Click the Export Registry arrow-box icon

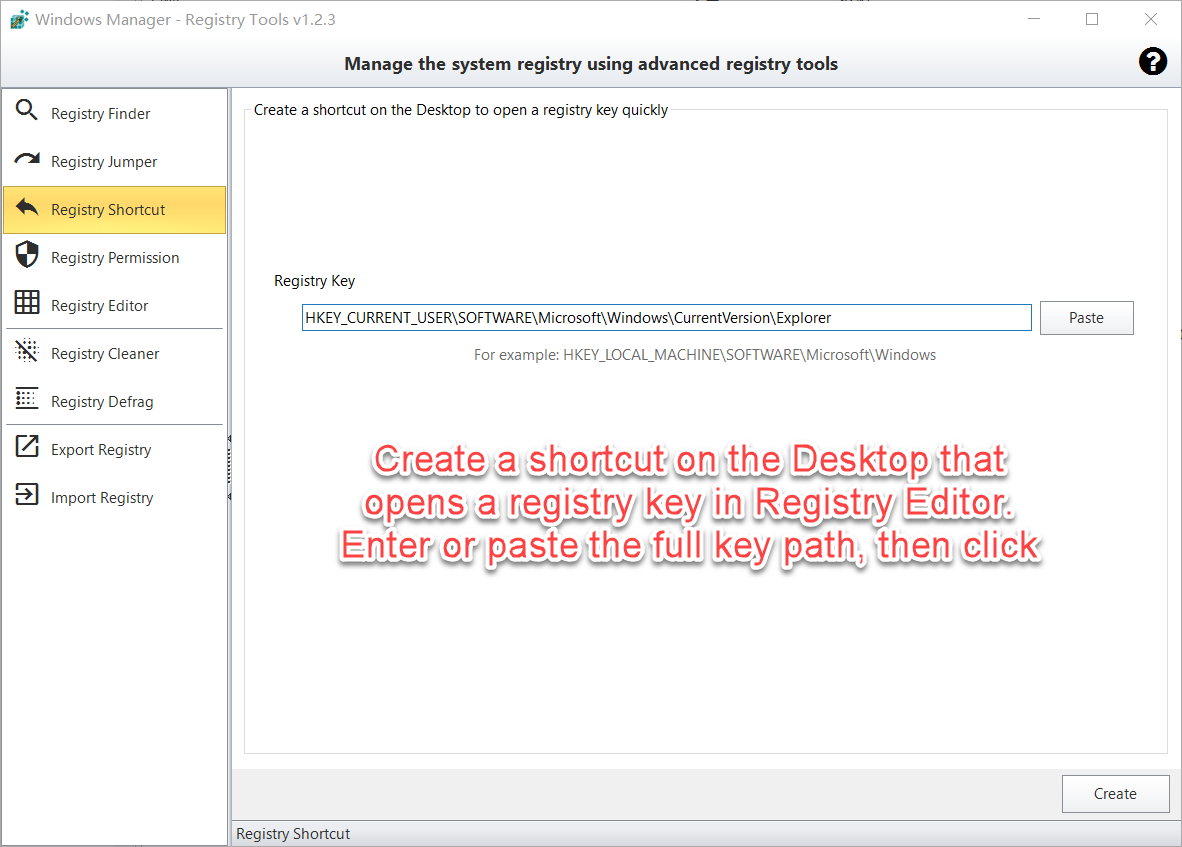26,446
